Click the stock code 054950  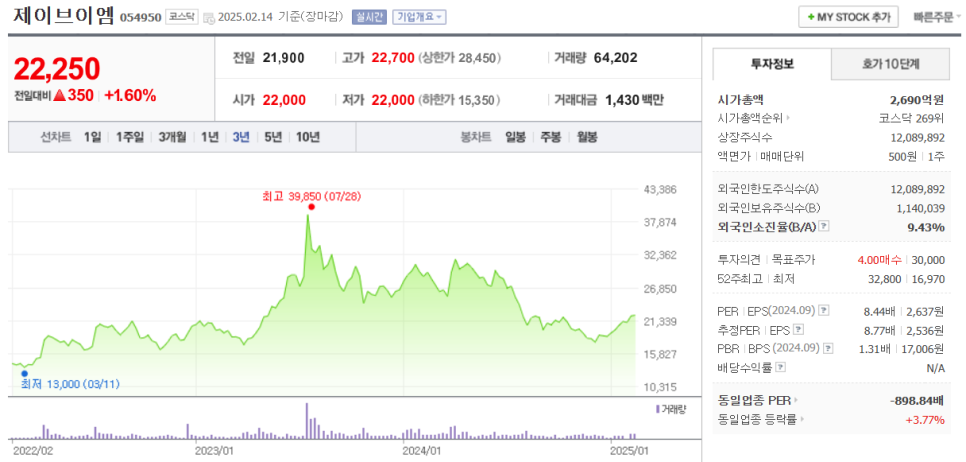(x=140, y=18)
